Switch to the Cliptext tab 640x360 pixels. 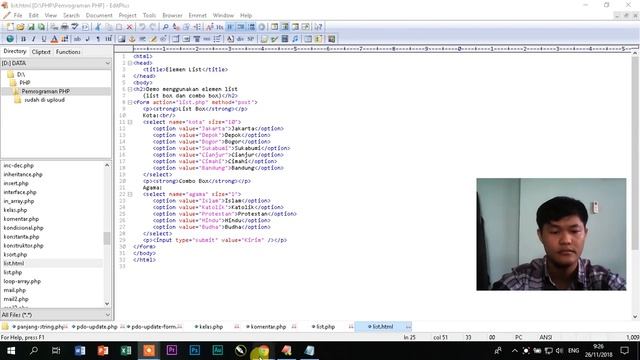(41, 52)
